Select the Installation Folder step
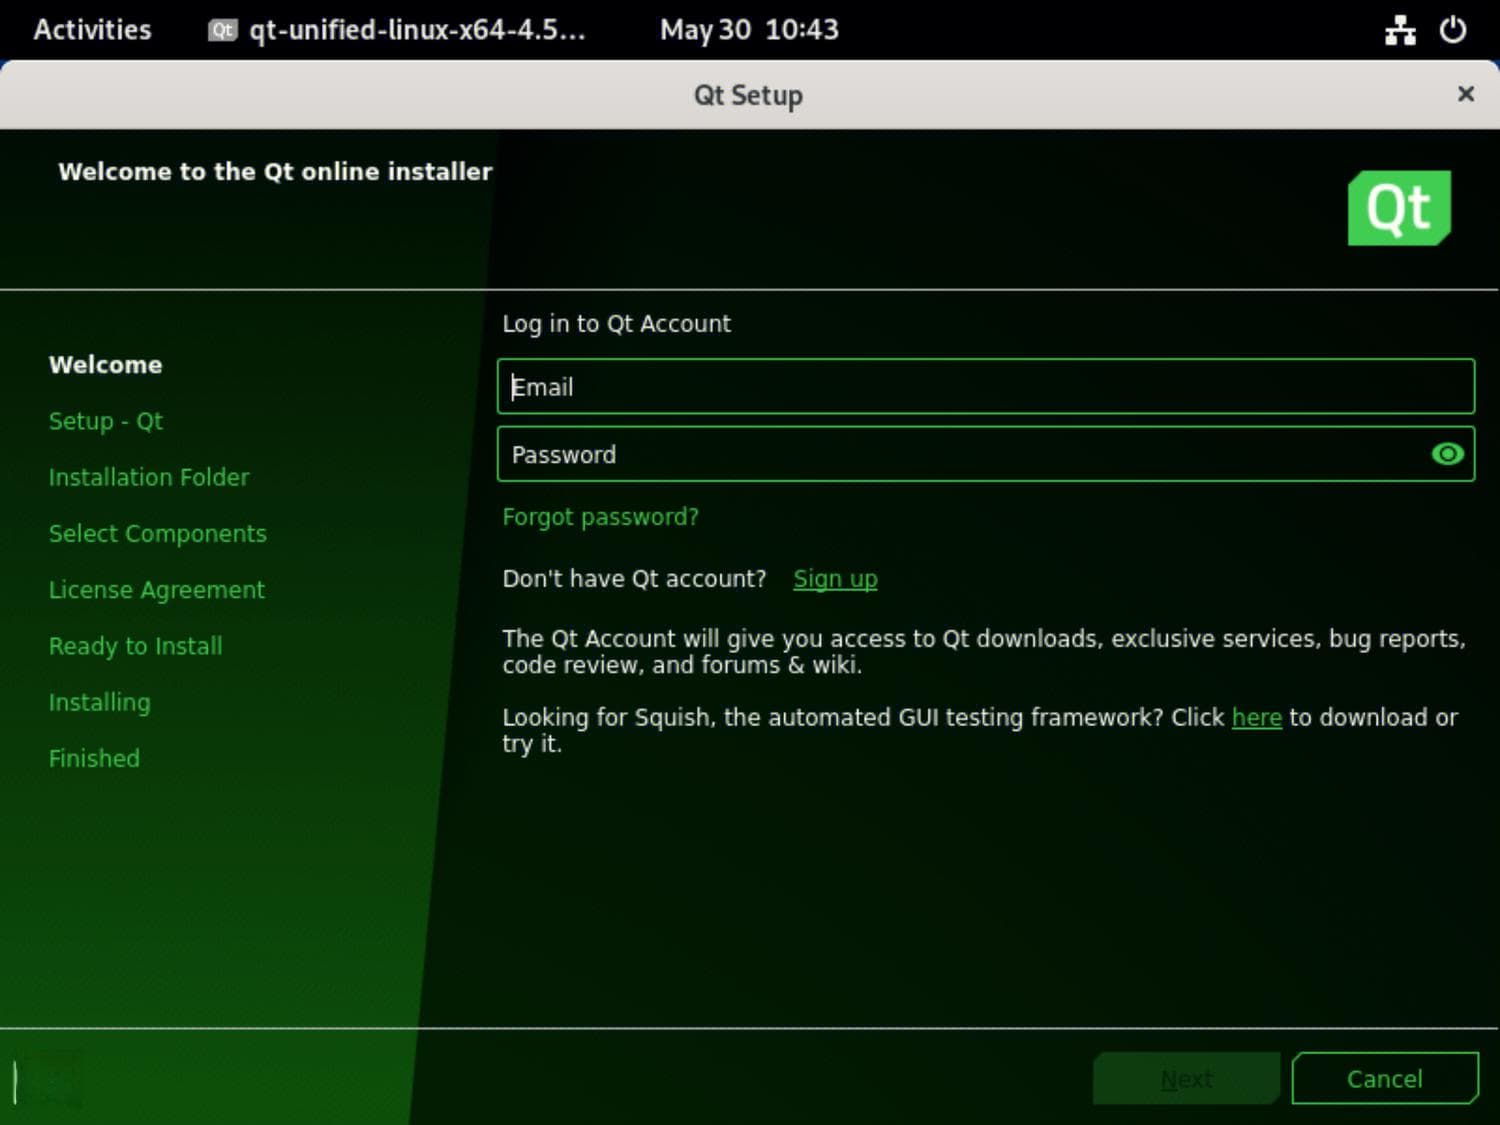The image size is (1500, 1125). (149, 477)
